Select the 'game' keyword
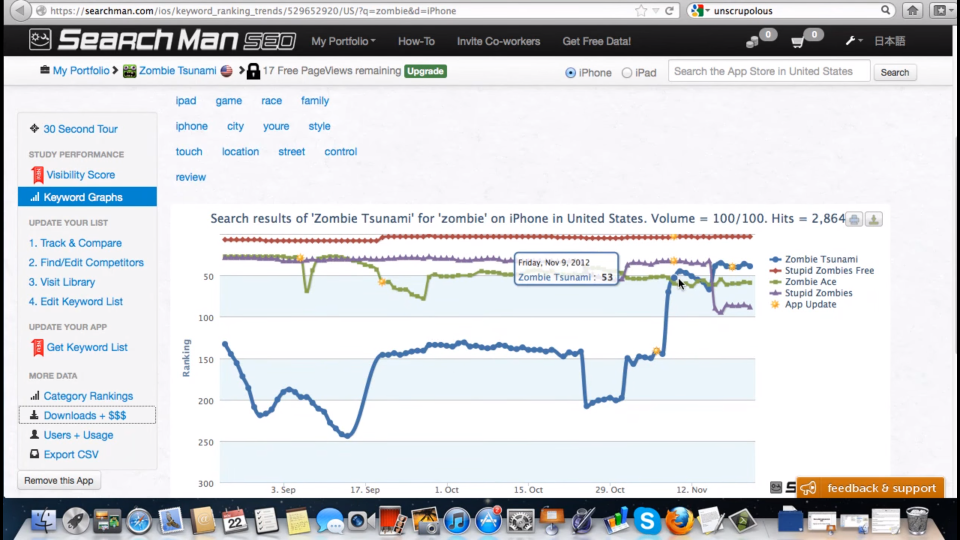This screenshot has height=540, width=960. tap(228, 100)
